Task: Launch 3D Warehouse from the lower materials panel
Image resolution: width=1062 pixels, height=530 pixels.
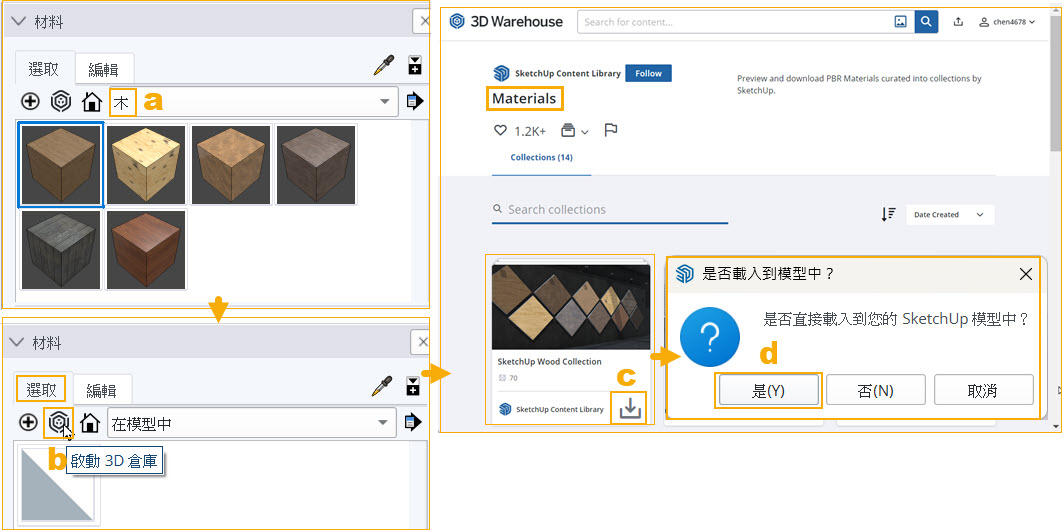Action: tap(59, 423)
